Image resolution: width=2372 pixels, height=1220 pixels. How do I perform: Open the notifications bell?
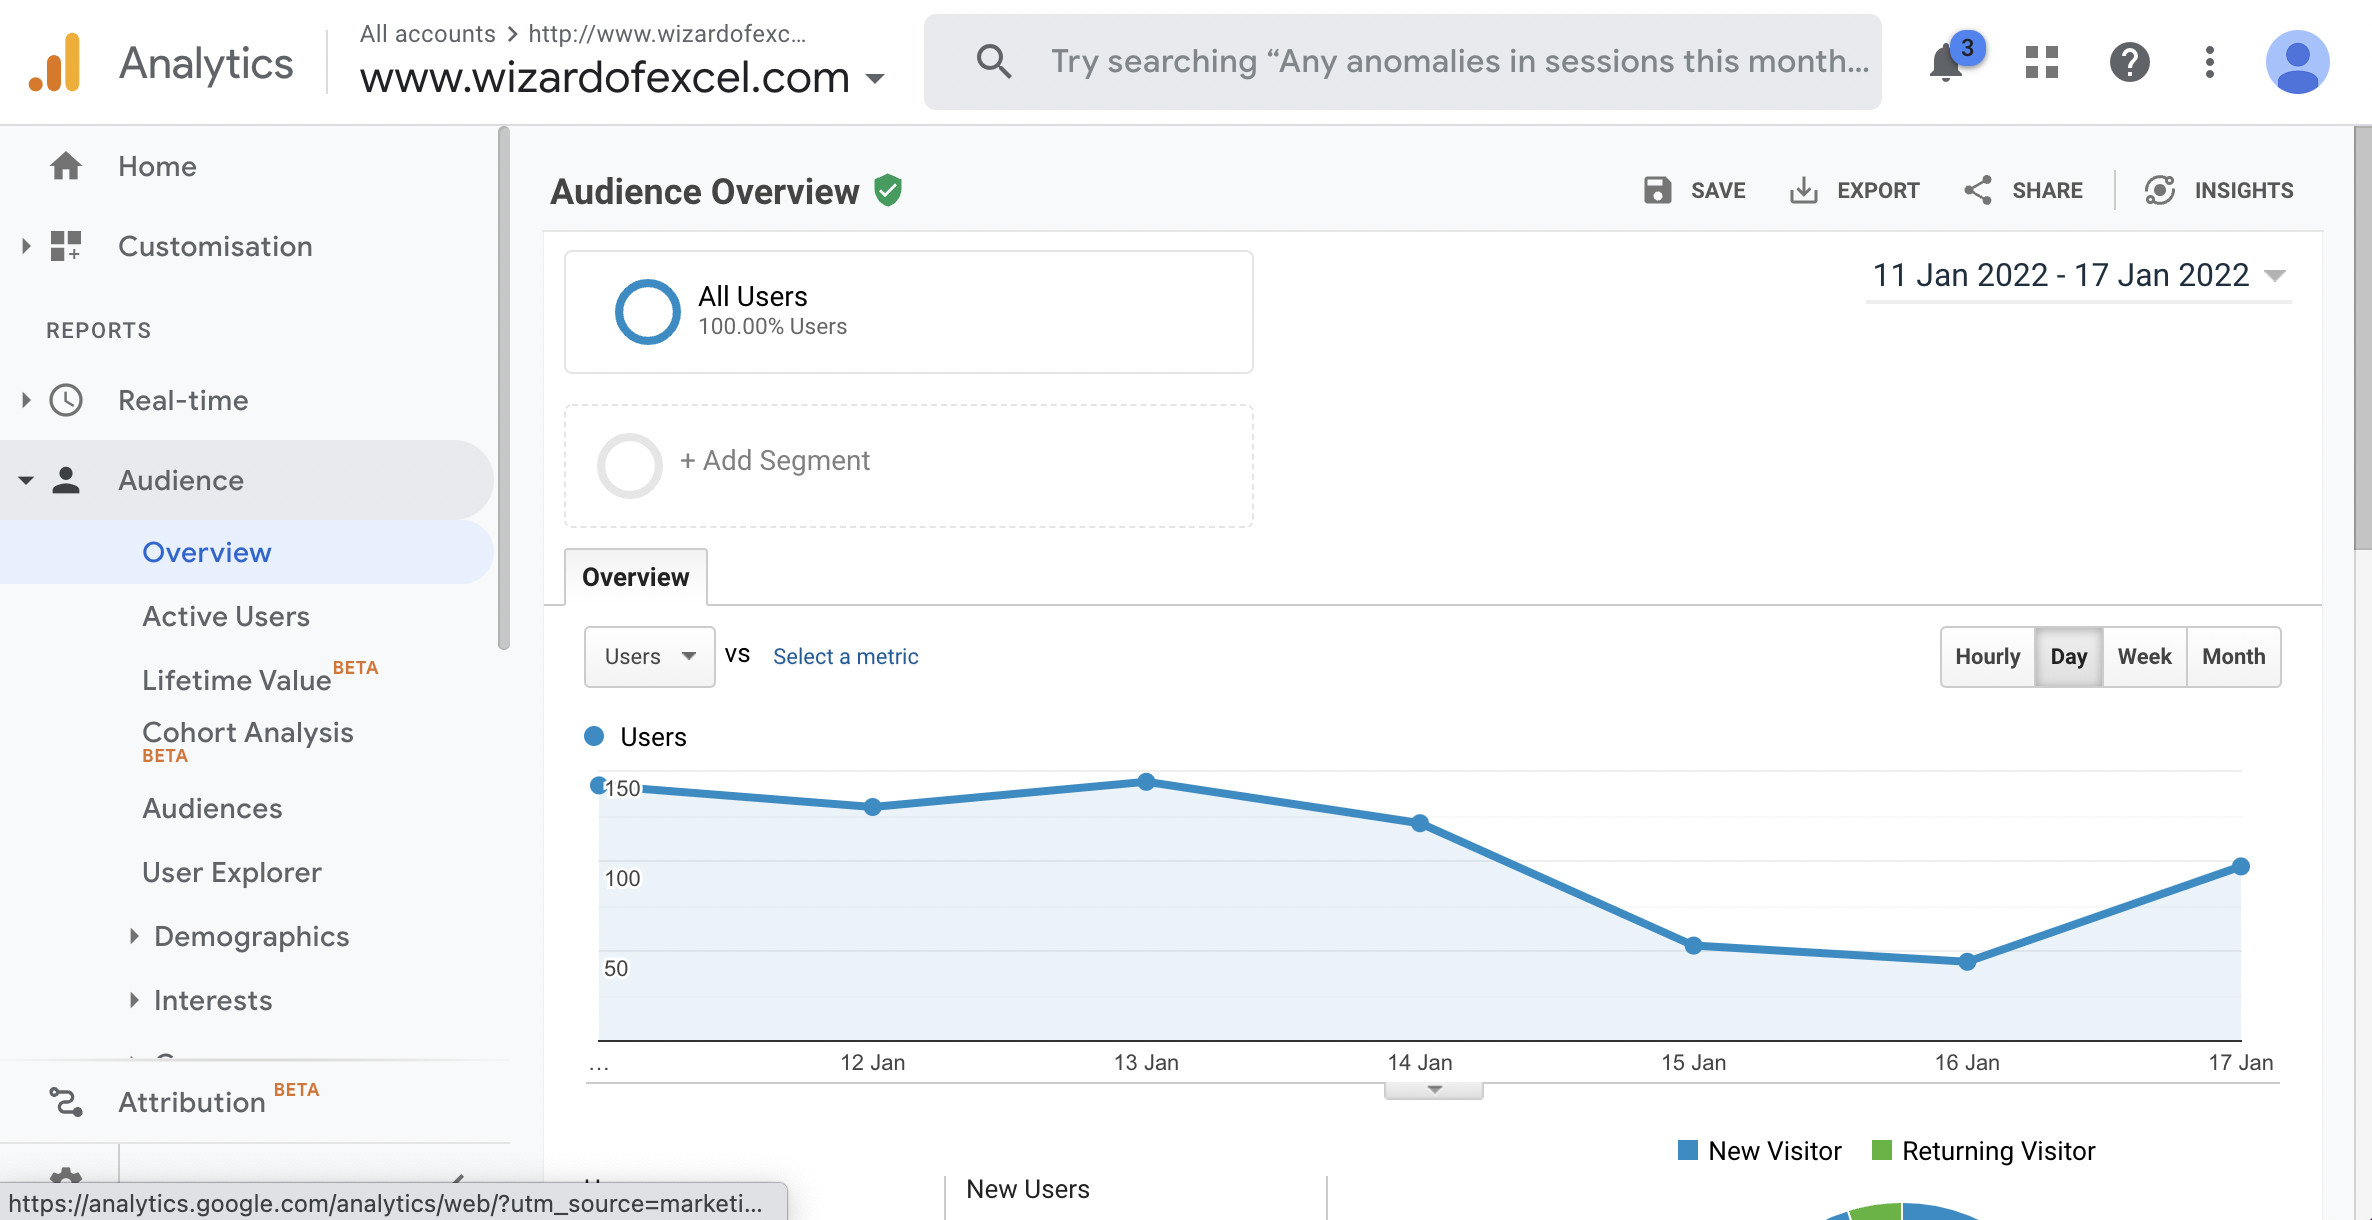1946,63
